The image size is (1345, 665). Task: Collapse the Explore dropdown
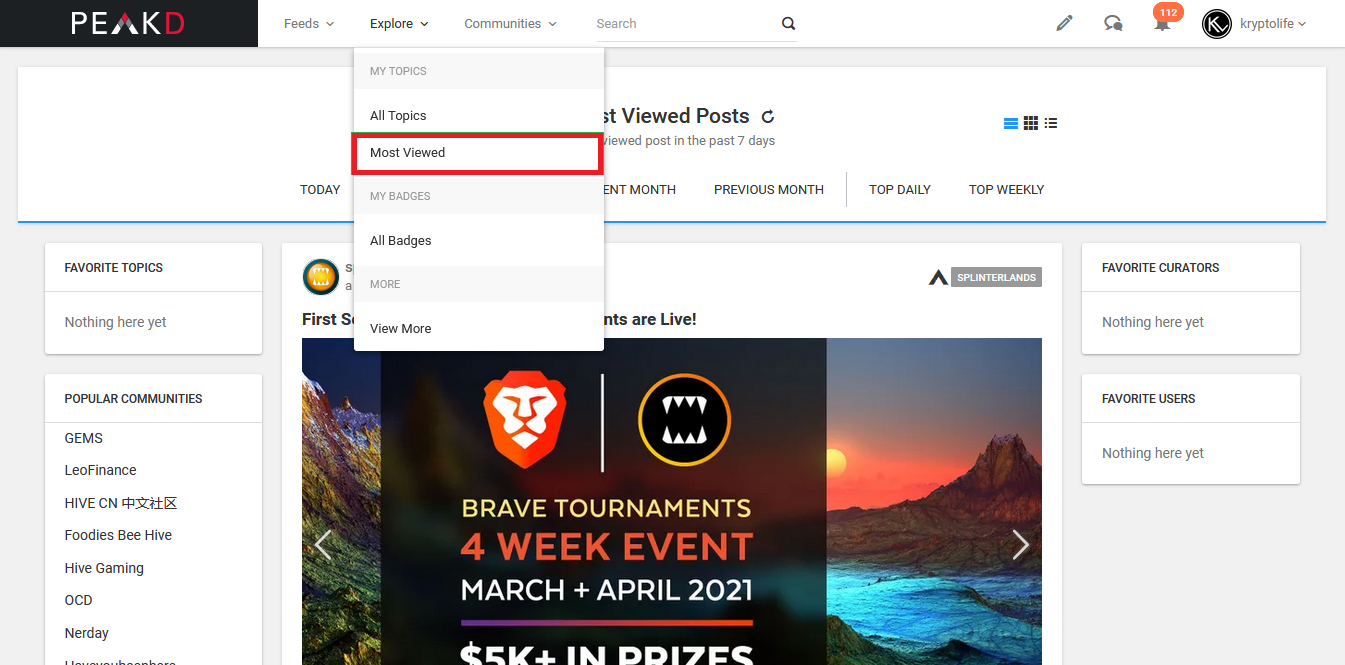[399, 23]
